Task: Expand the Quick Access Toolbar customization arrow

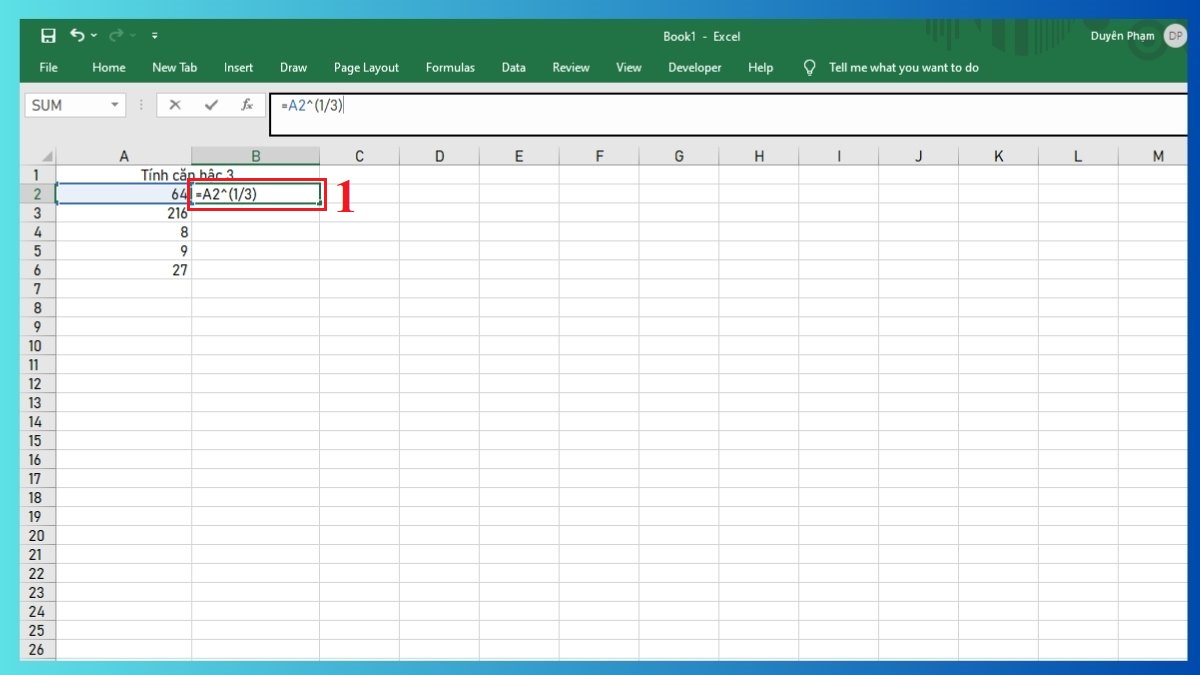Action: tap(155, 36)
